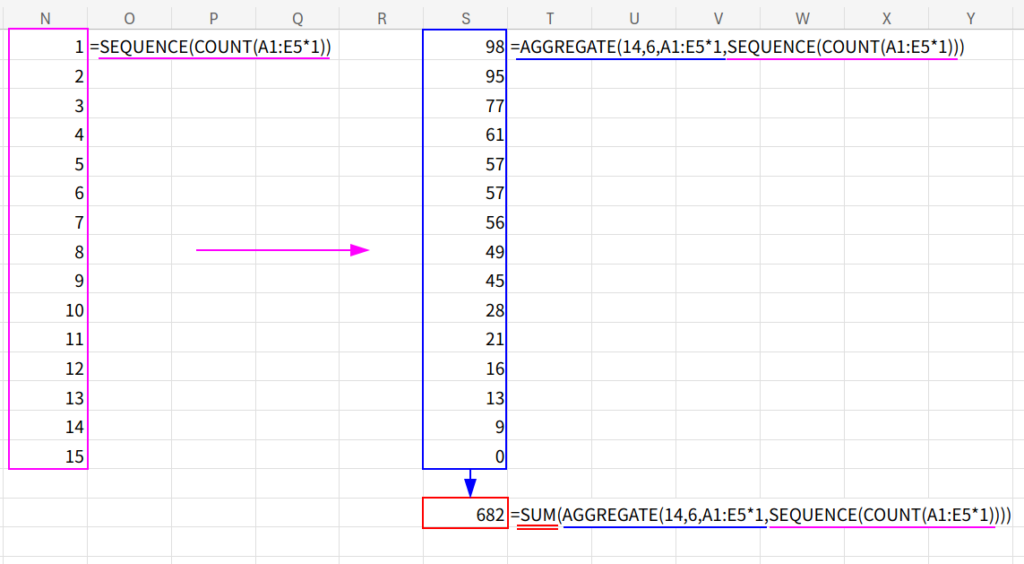Screen dimensions: 1024x564
Task: Select the cell containing 28 in column S
Action: (465, 311)
